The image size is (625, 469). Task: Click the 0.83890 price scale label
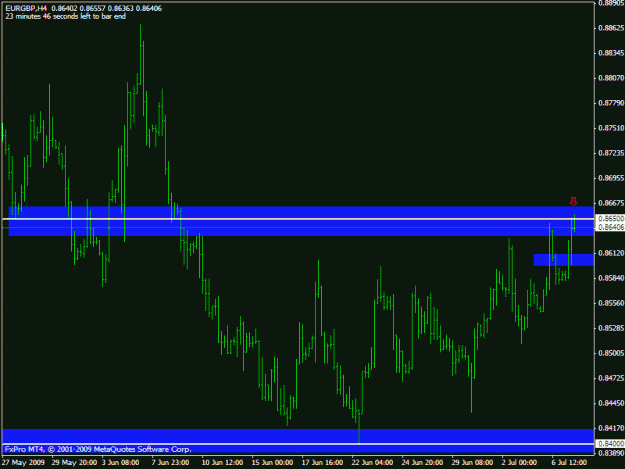coord(611,453)
